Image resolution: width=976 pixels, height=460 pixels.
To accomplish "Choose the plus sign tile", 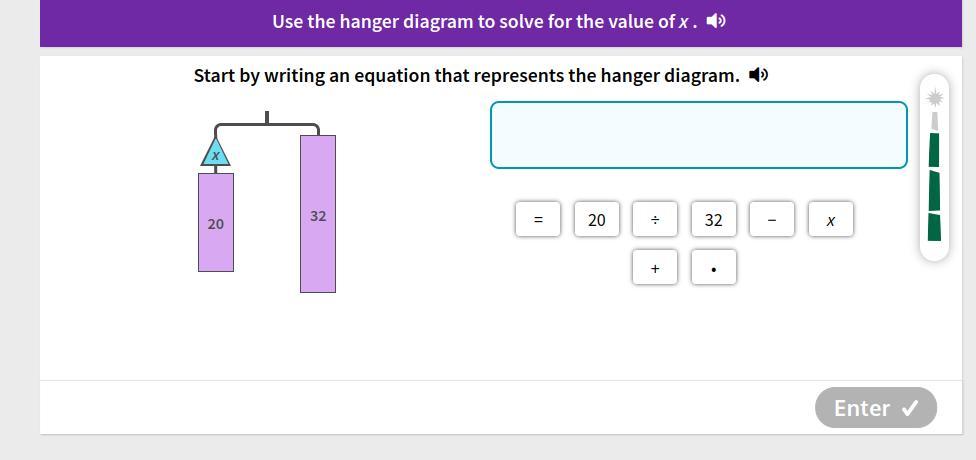I will [655, 268].
